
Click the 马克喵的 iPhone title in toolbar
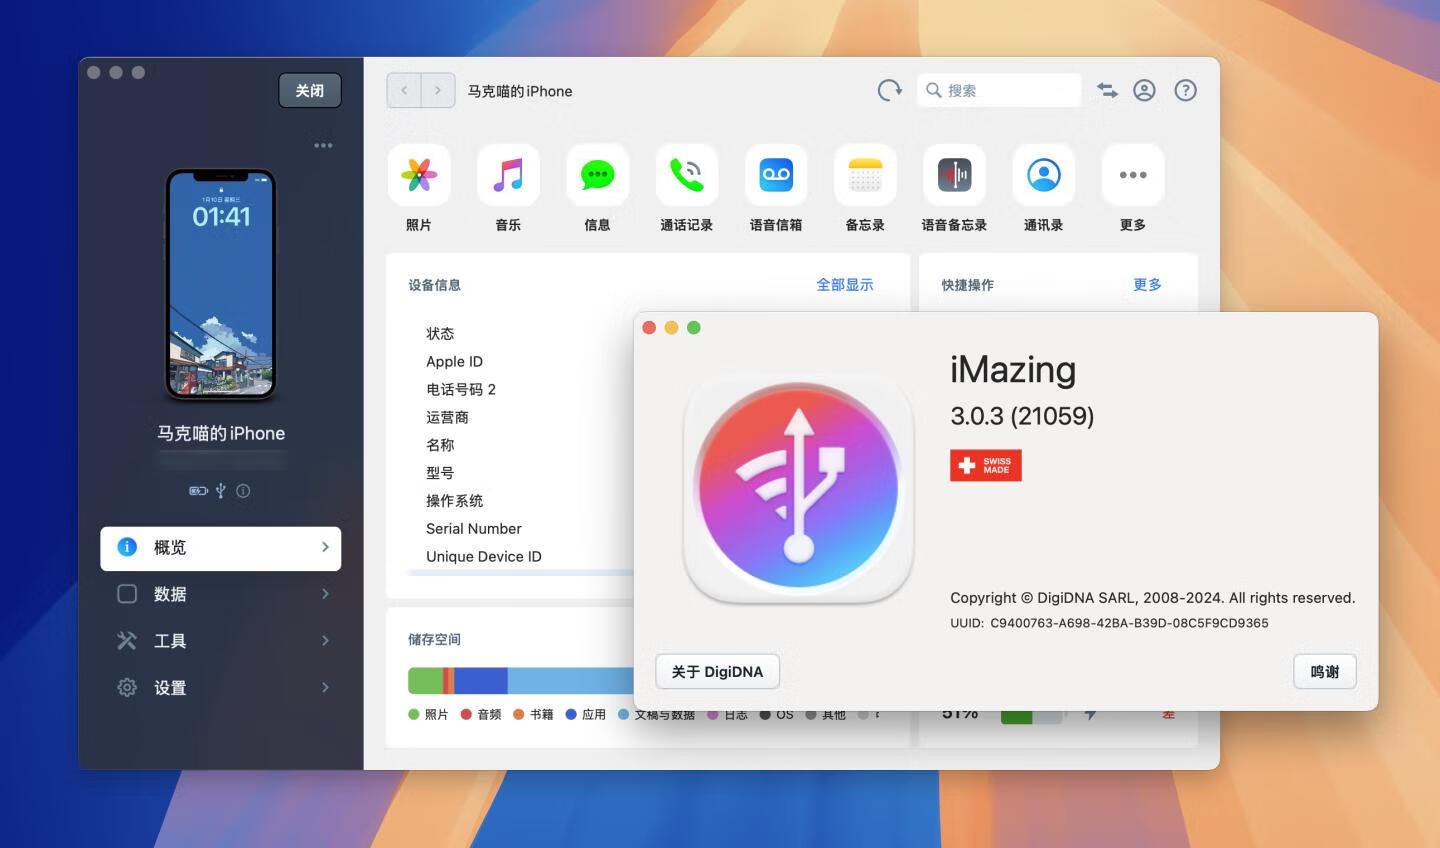[x=520, y=91]
